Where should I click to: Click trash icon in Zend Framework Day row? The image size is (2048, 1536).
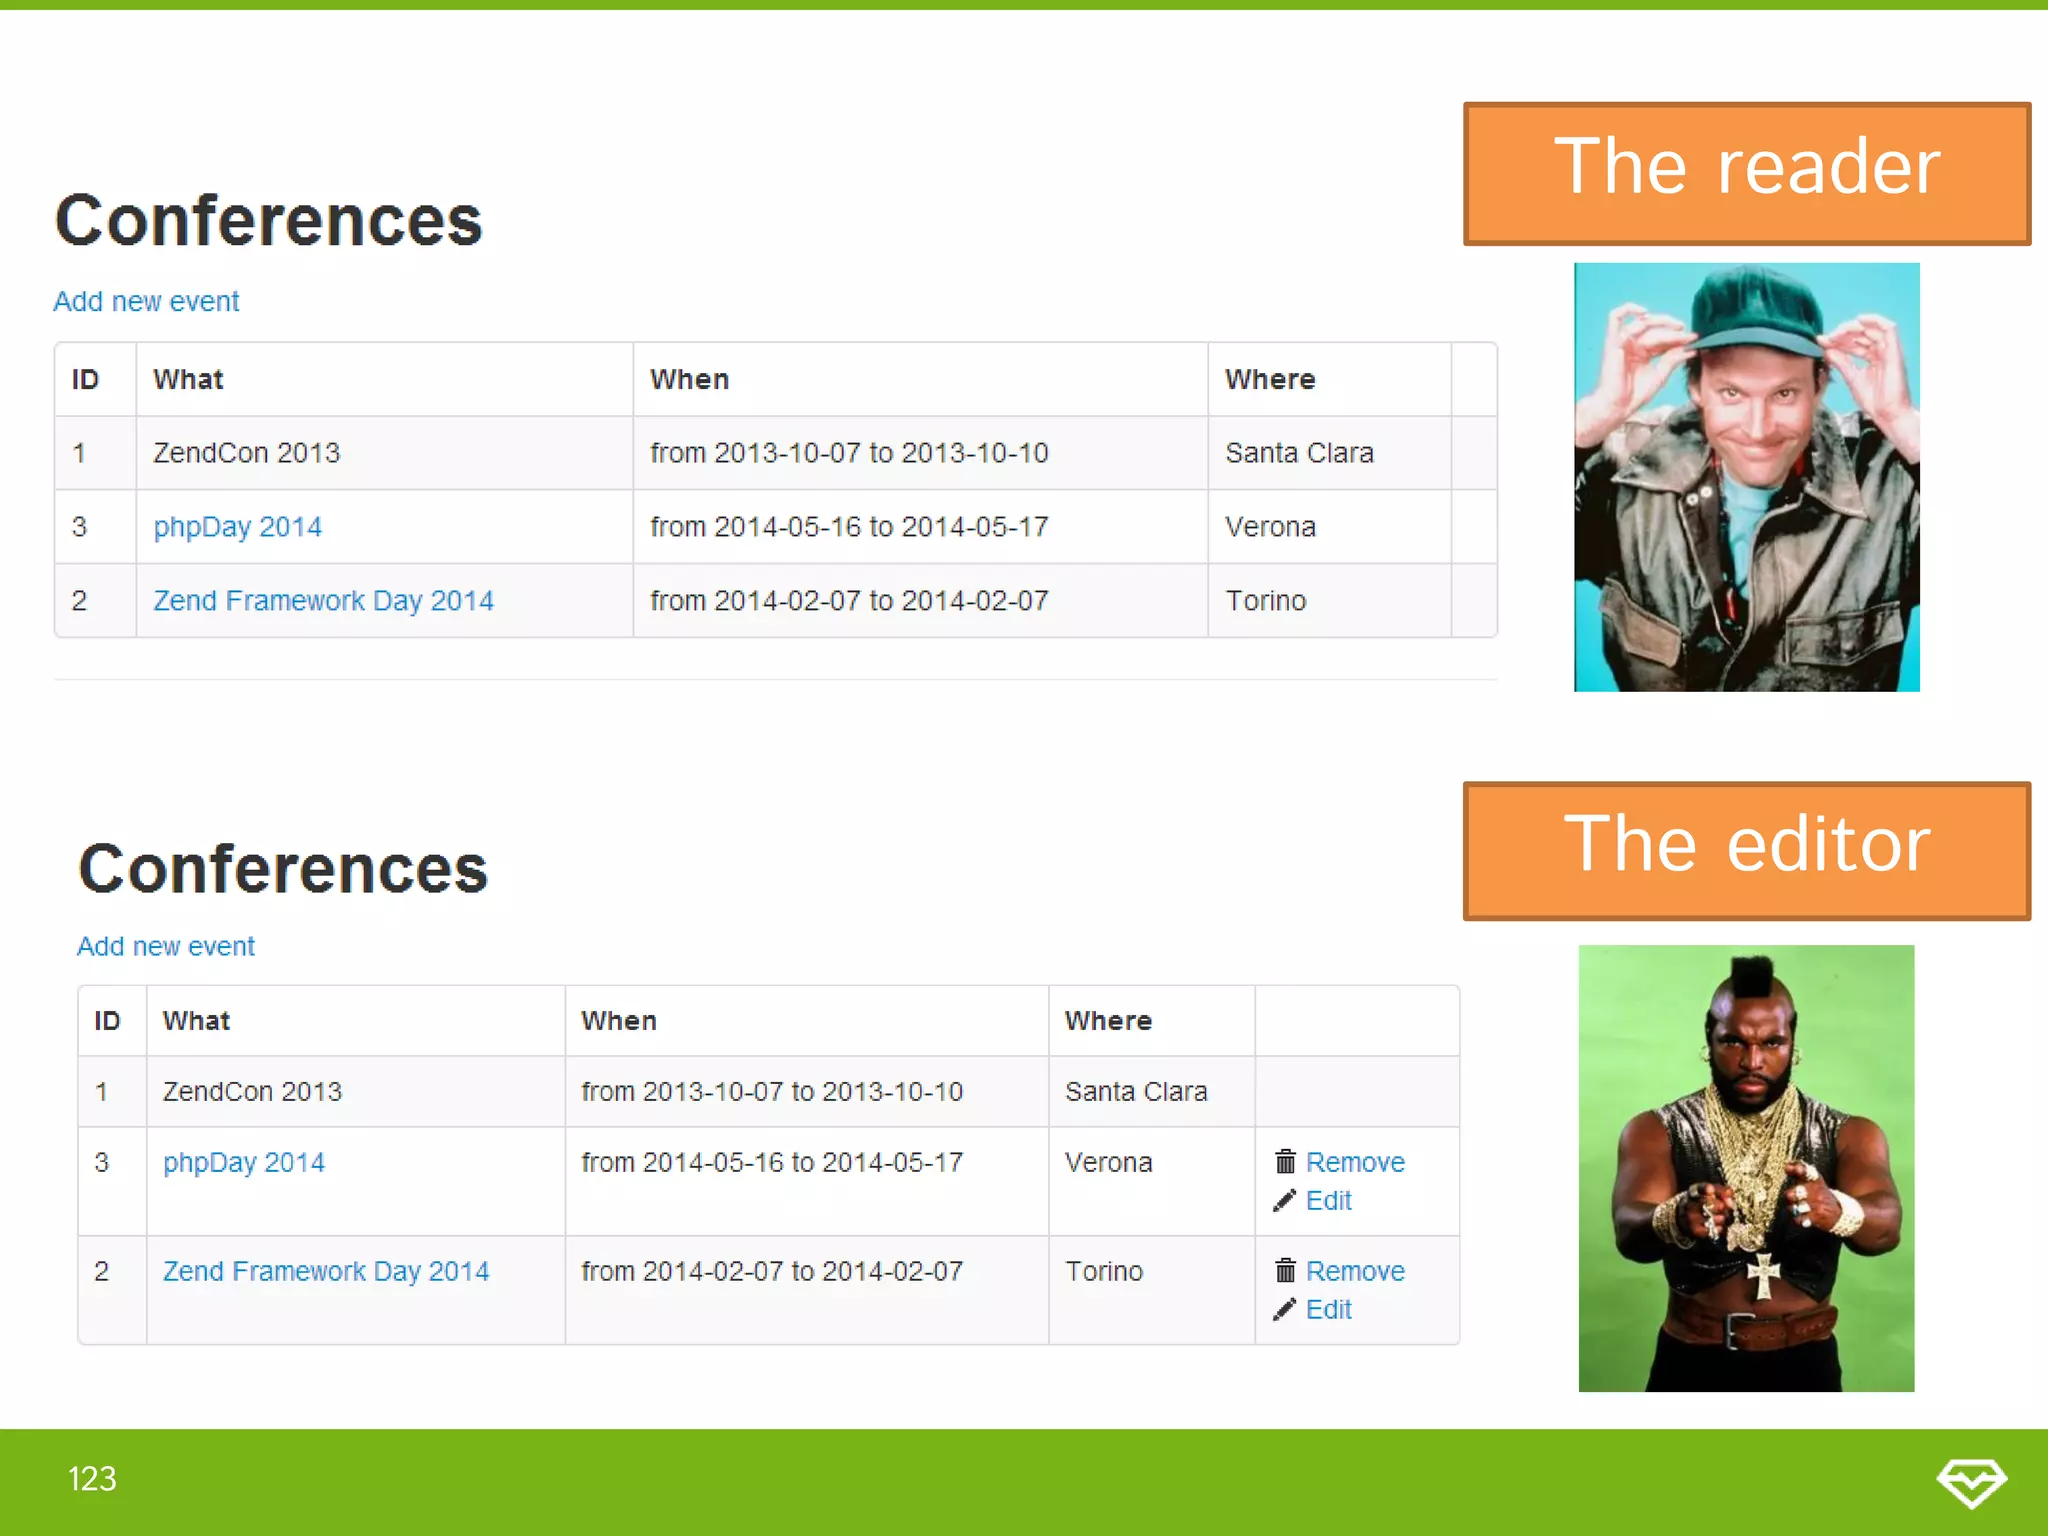tap(1285, 1270)
